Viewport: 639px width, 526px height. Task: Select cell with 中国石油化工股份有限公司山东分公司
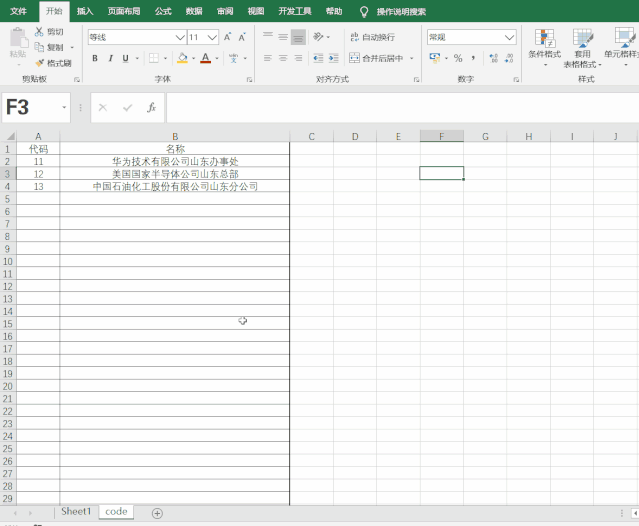(x=175, y=187)
